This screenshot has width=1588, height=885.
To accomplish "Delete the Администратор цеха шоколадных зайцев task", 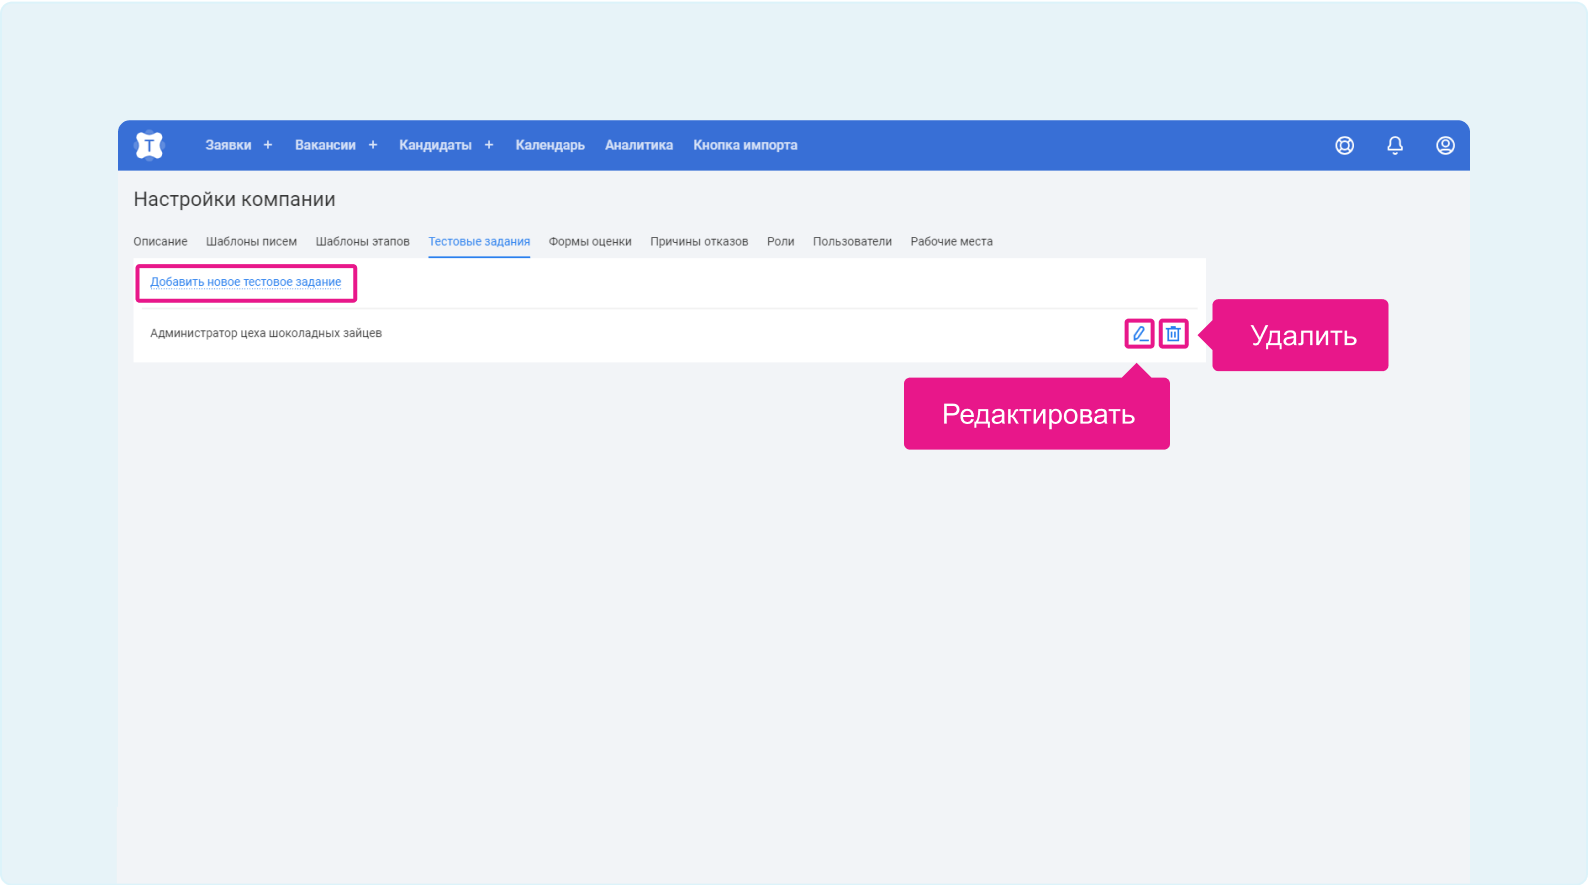I will tap(1173, 333).
